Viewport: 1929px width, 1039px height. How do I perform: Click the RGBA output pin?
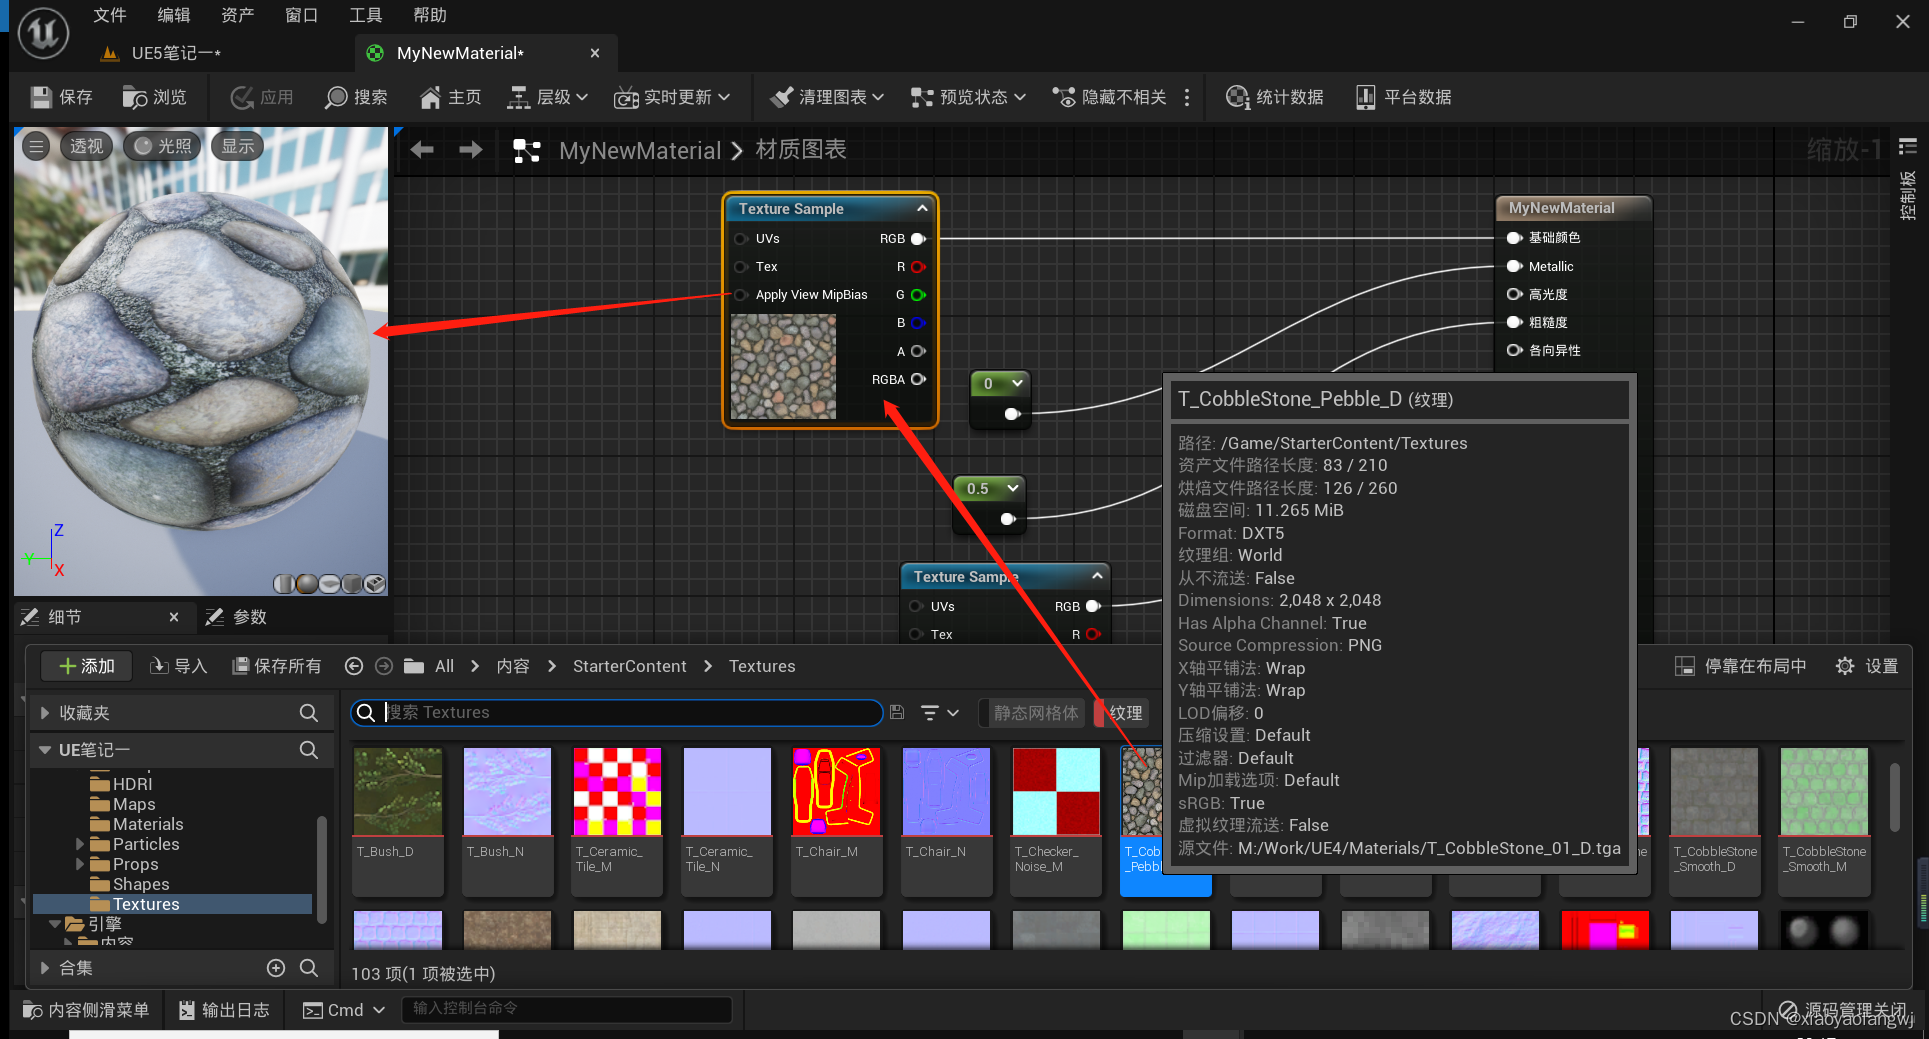click(918, 379)
